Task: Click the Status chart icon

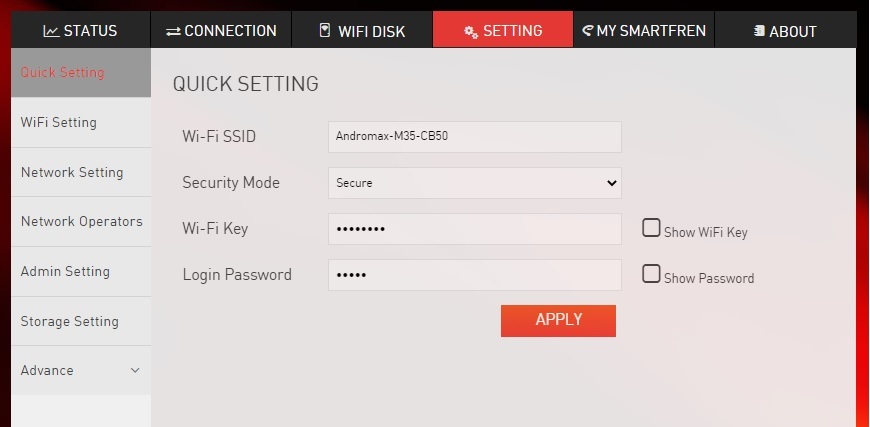Action: click(x=51, y=31)
